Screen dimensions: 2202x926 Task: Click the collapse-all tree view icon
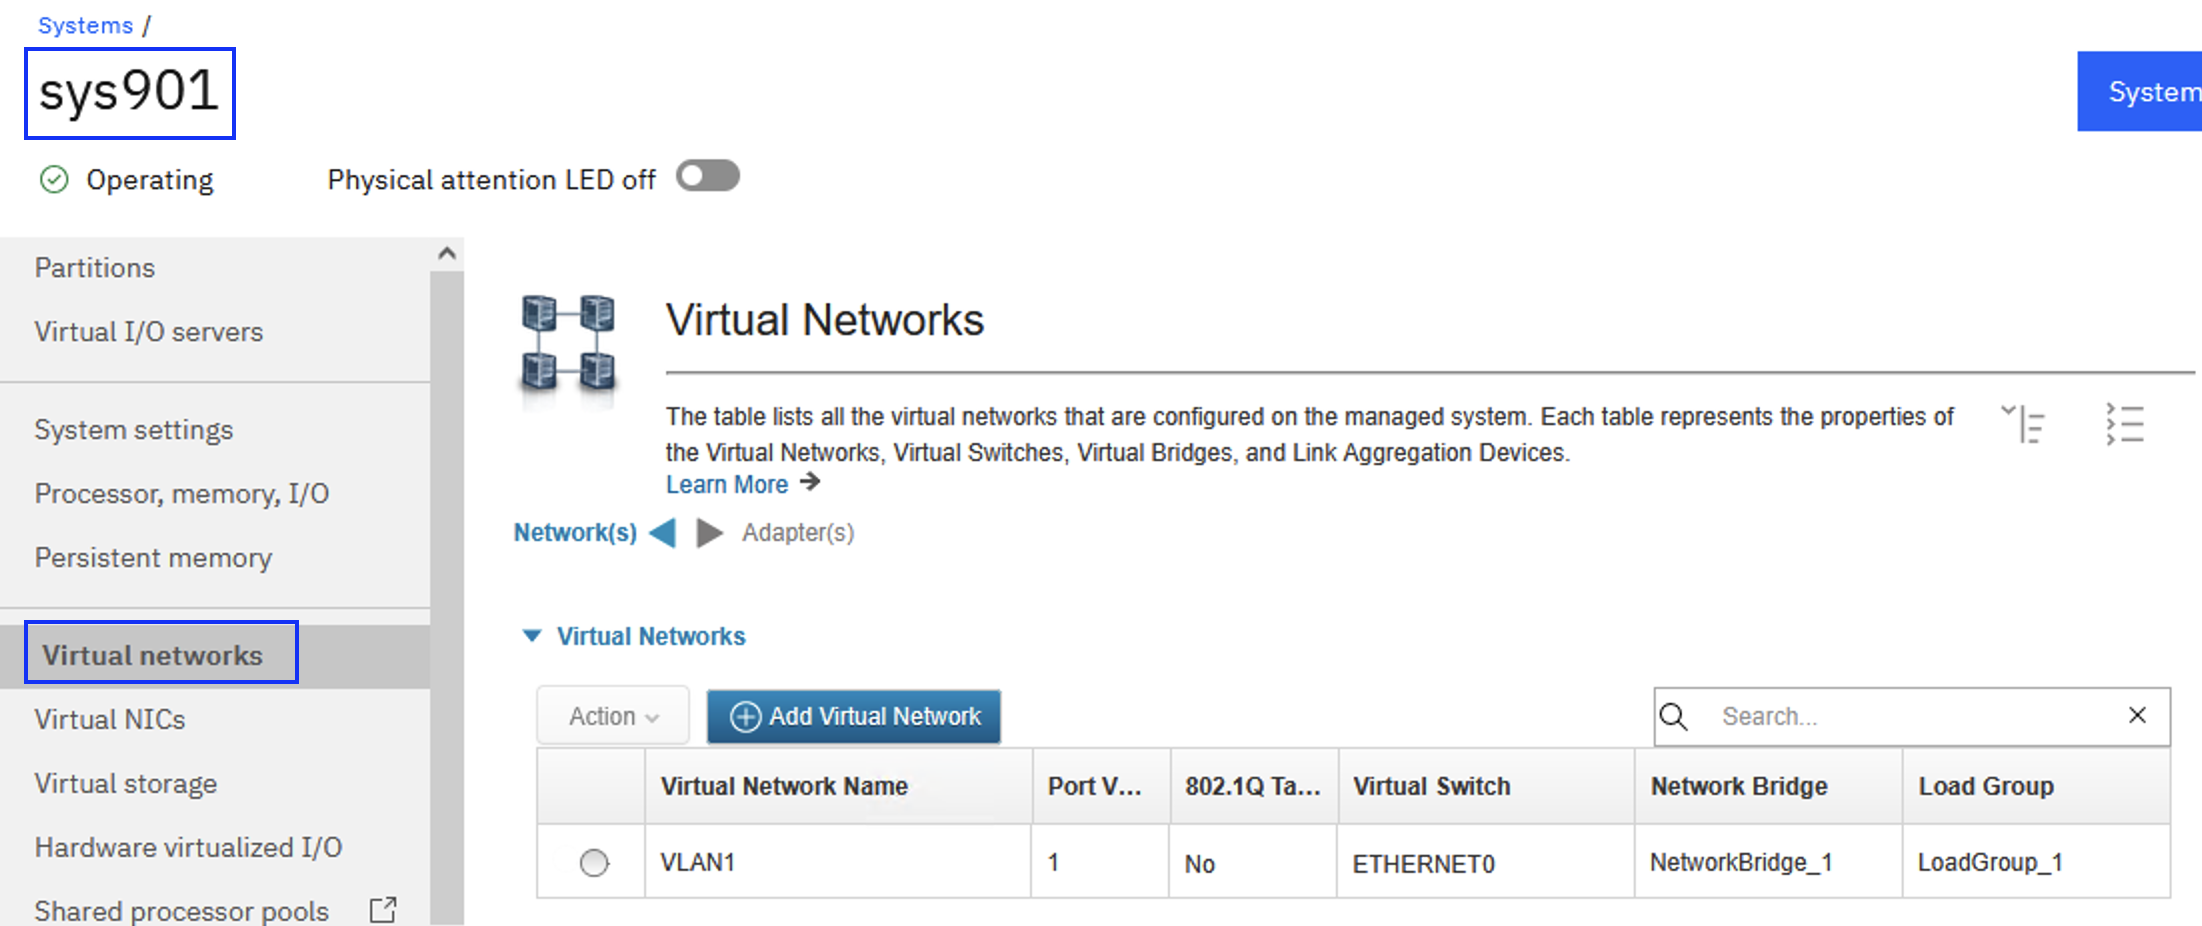[2024, 424]
